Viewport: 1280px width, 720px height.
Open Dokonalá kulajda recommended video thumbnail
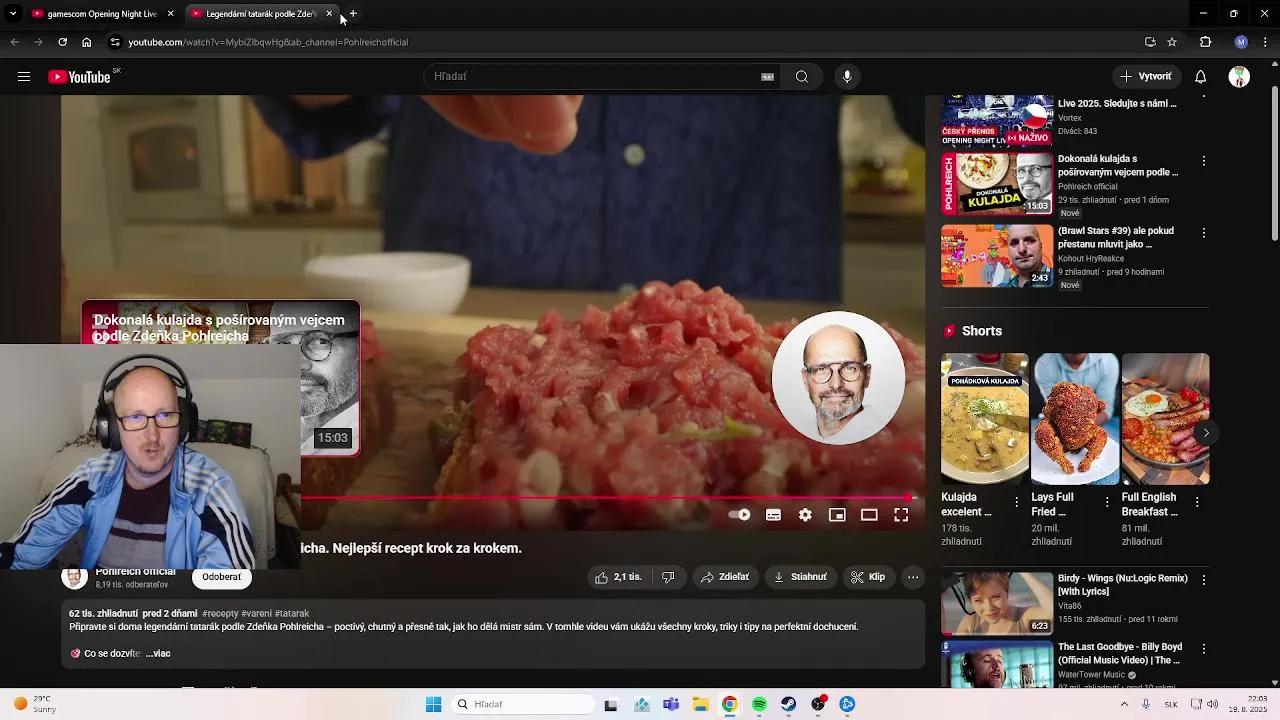[x=997, y=183]
